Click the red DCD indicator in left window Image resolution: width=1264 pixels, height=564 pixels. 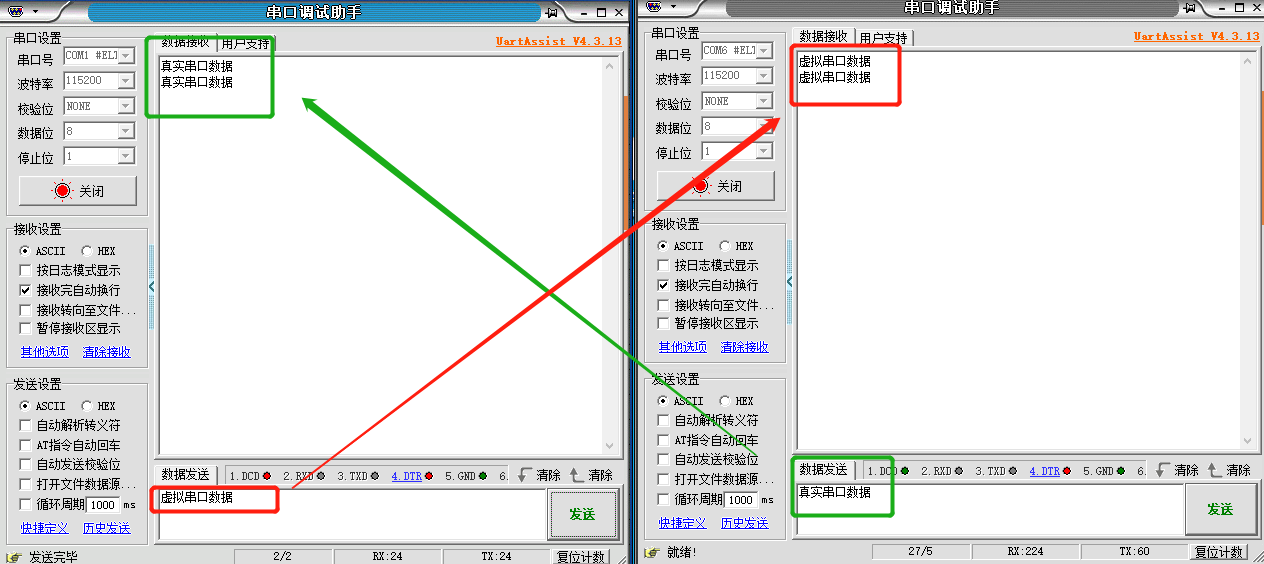[267, 476]
